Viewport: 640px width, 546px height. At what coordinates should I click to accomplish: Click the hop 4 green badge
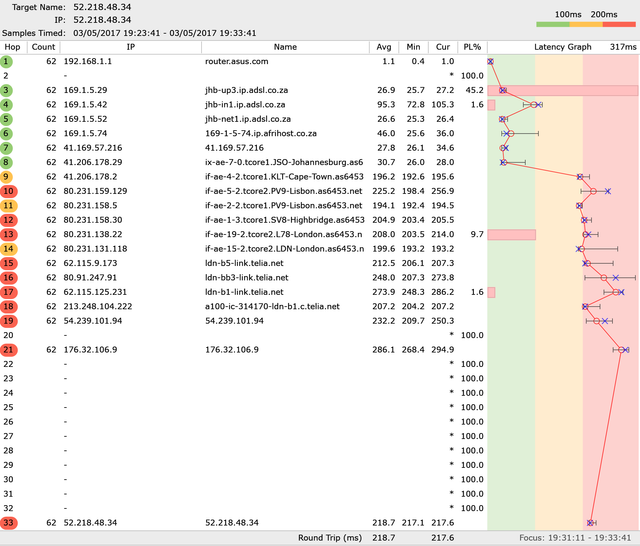(x=6, y=105)
